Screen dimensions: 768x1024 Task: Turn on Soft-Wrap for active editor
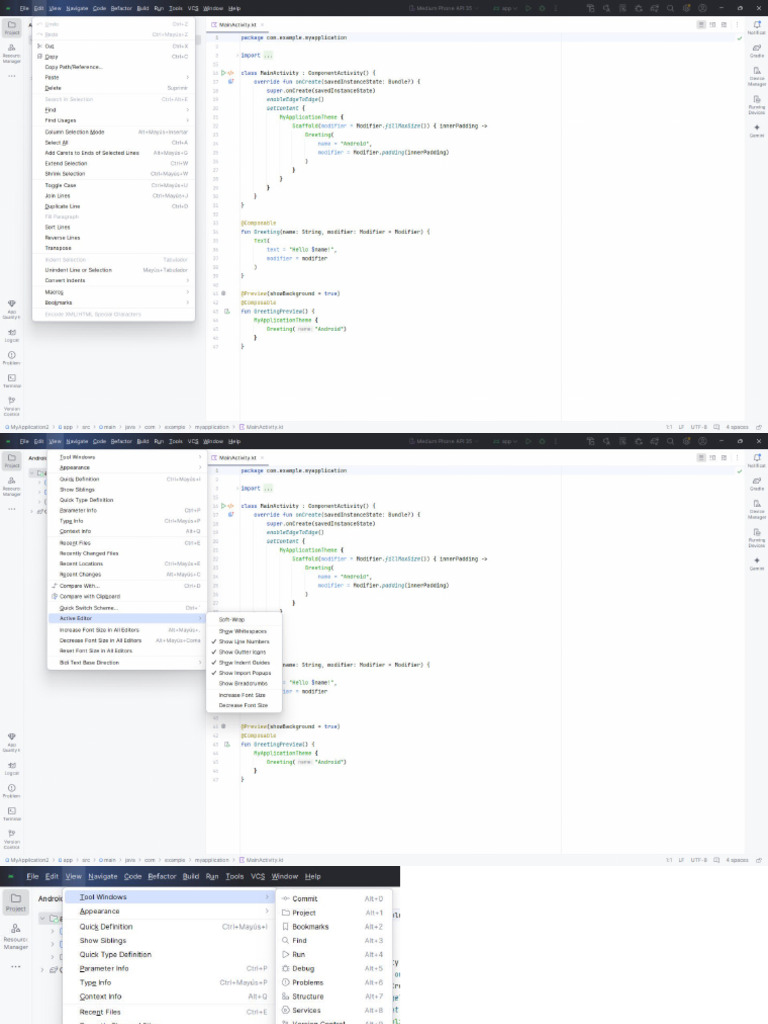coord(232,620)
